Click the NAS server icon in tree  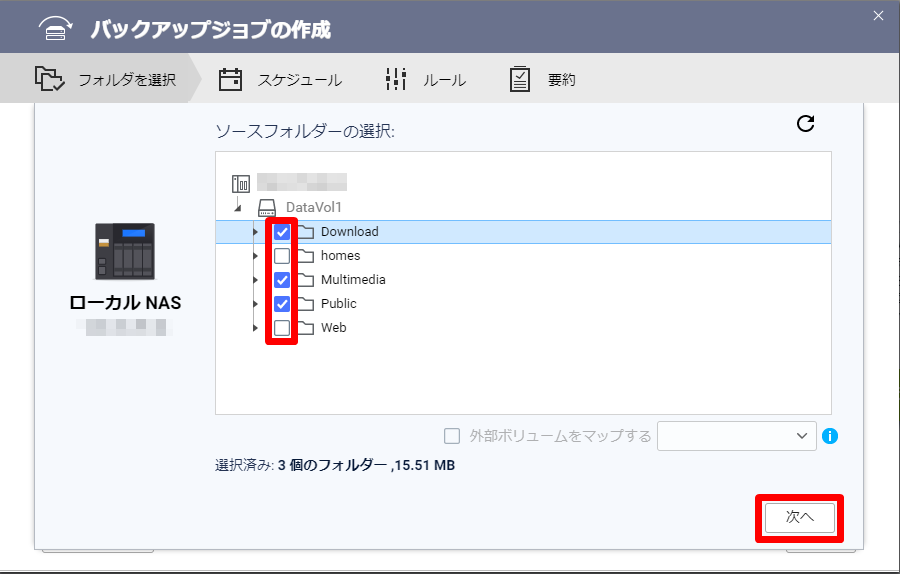[x=241, y=183]
